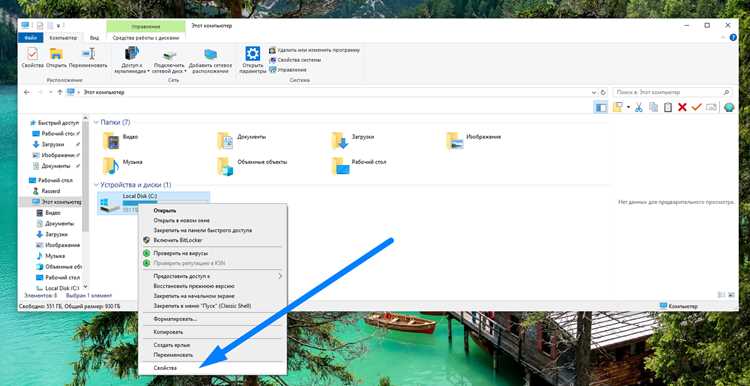Screen dimensions: 750x386
Task: Click Local Disk (C:) in the sidebar
Action: pyautogui.click(x=57, y=288)
